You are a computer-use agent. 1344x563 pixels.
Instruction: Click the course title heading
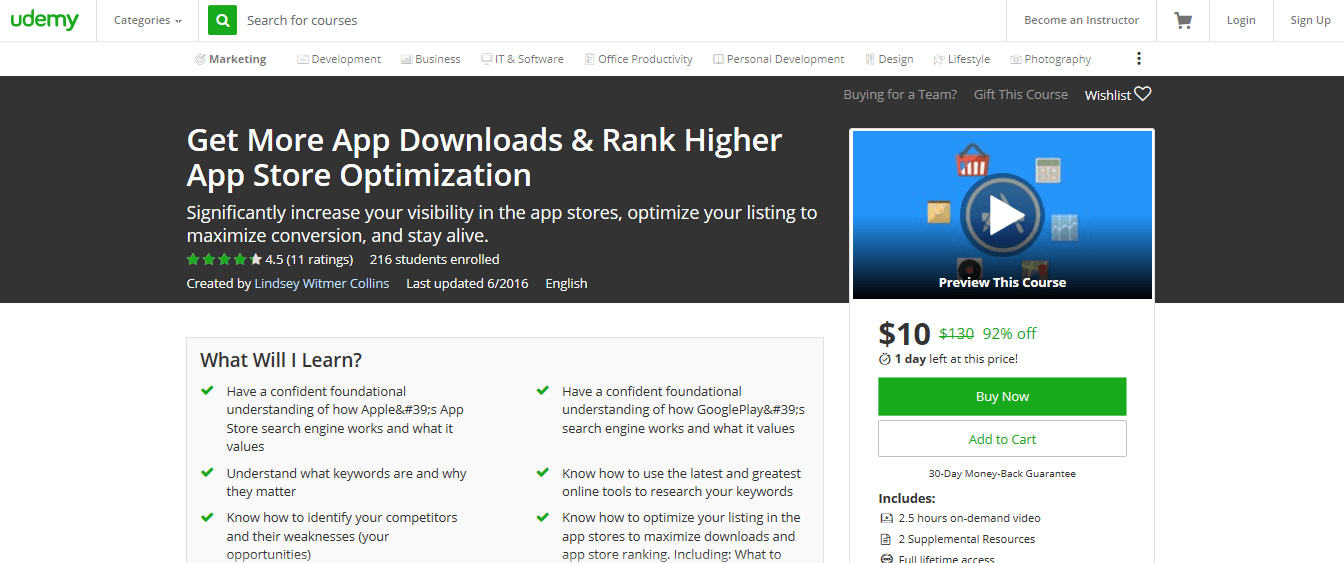point(485,157)
